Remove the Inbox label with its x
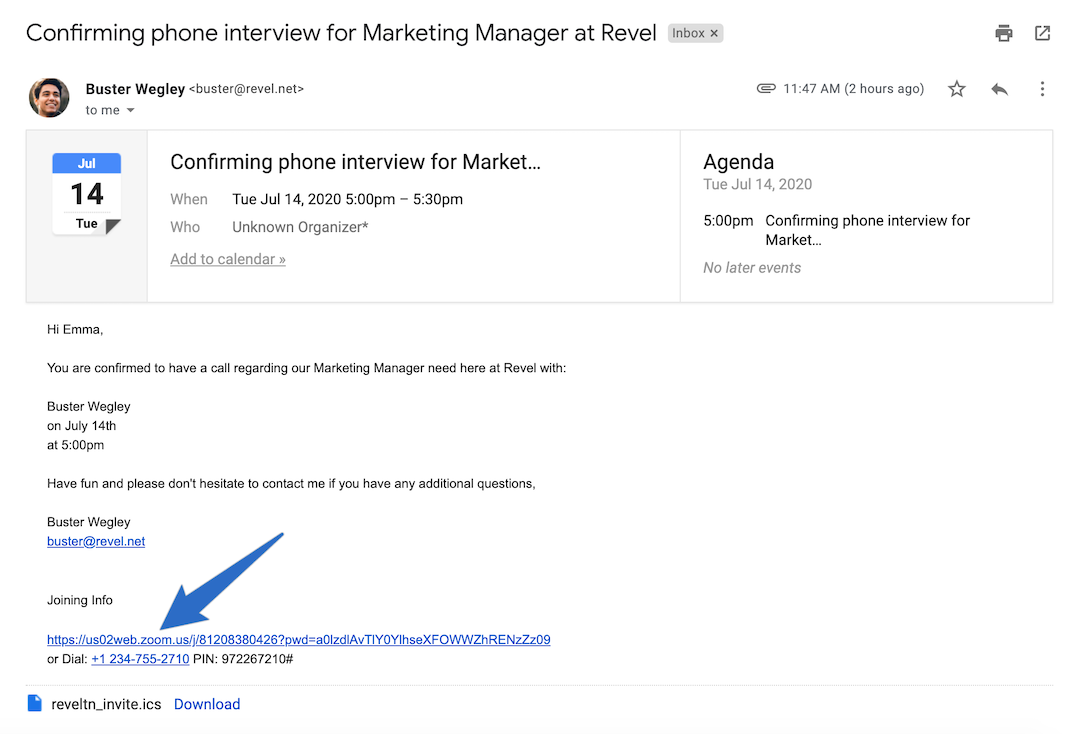This screenshot has height=734, width=1080. pyautogui.click(x=714, y=33)
